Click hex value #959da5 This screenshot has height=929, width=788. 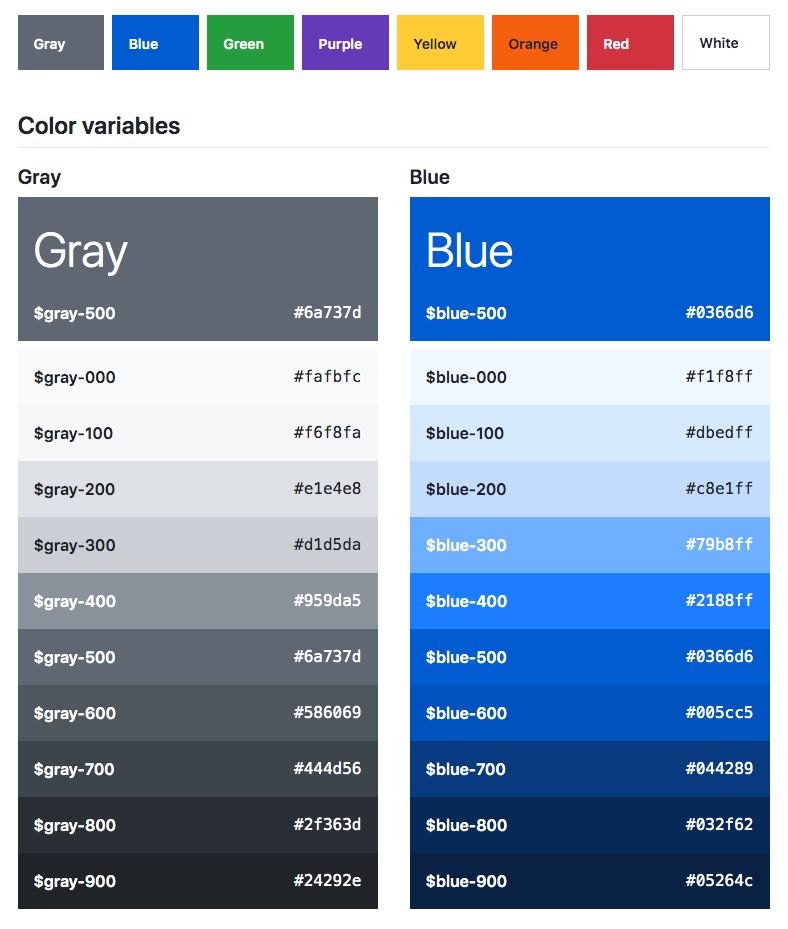327,600
